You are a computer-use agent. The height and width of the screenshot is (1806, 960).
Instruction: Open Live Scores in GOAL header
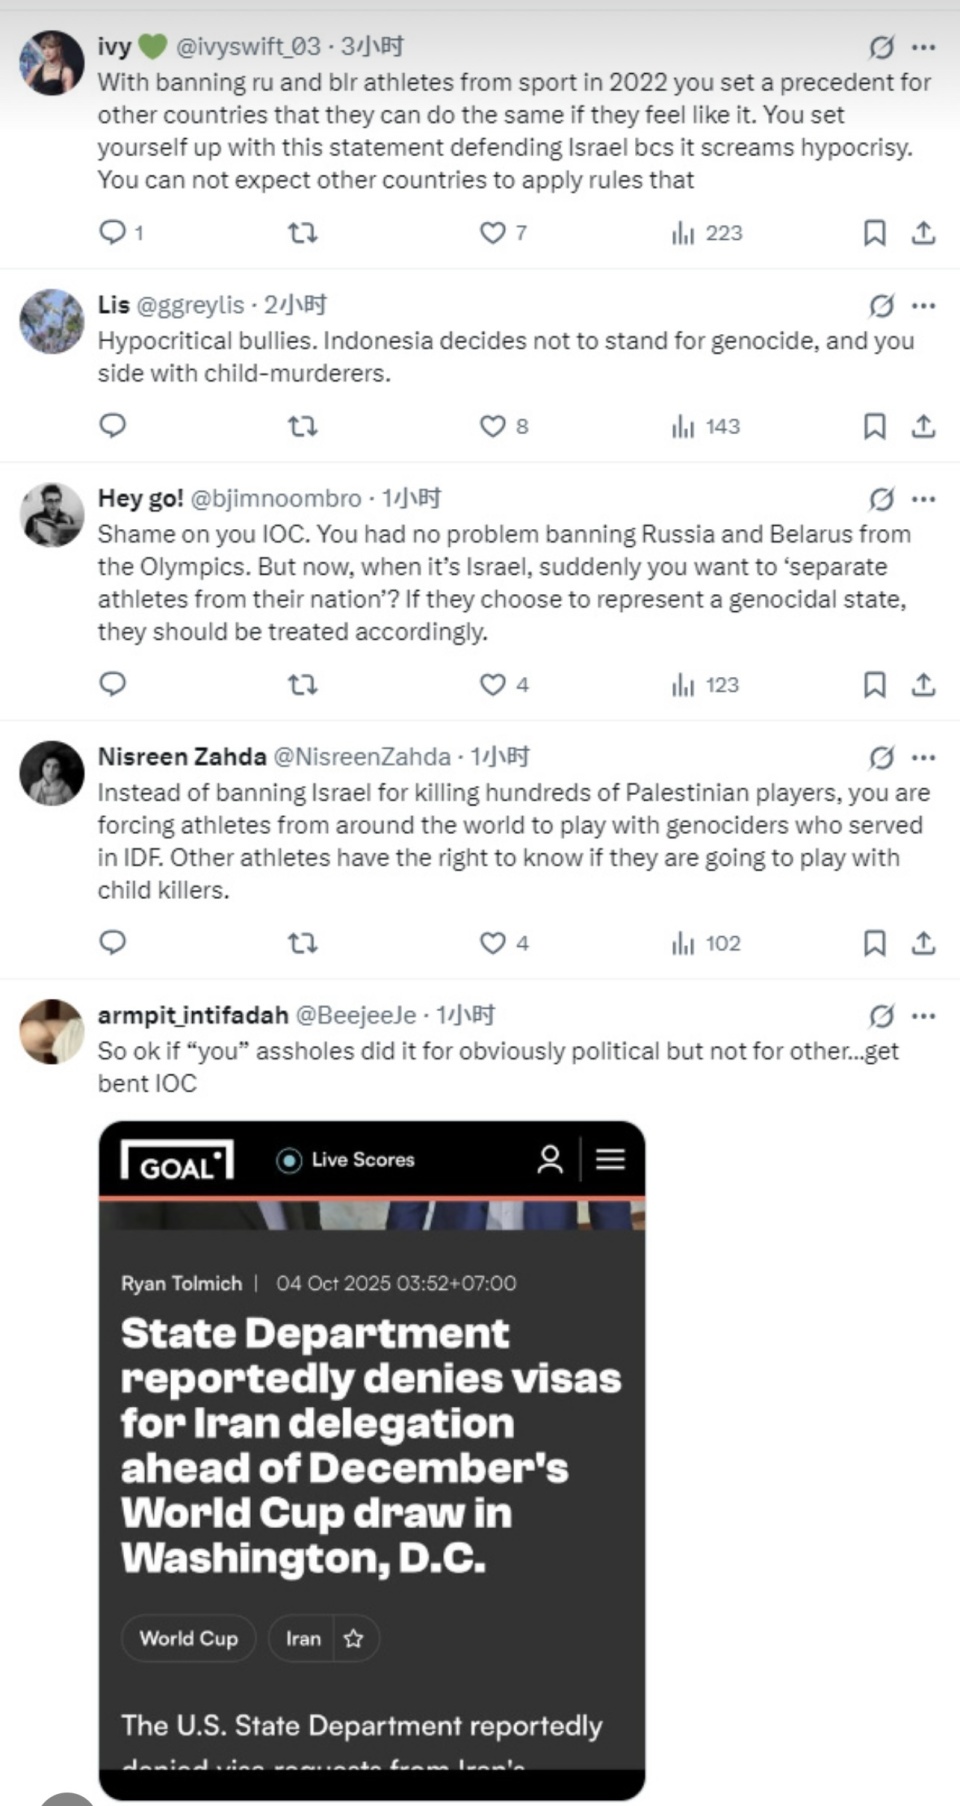[346, 1160]
